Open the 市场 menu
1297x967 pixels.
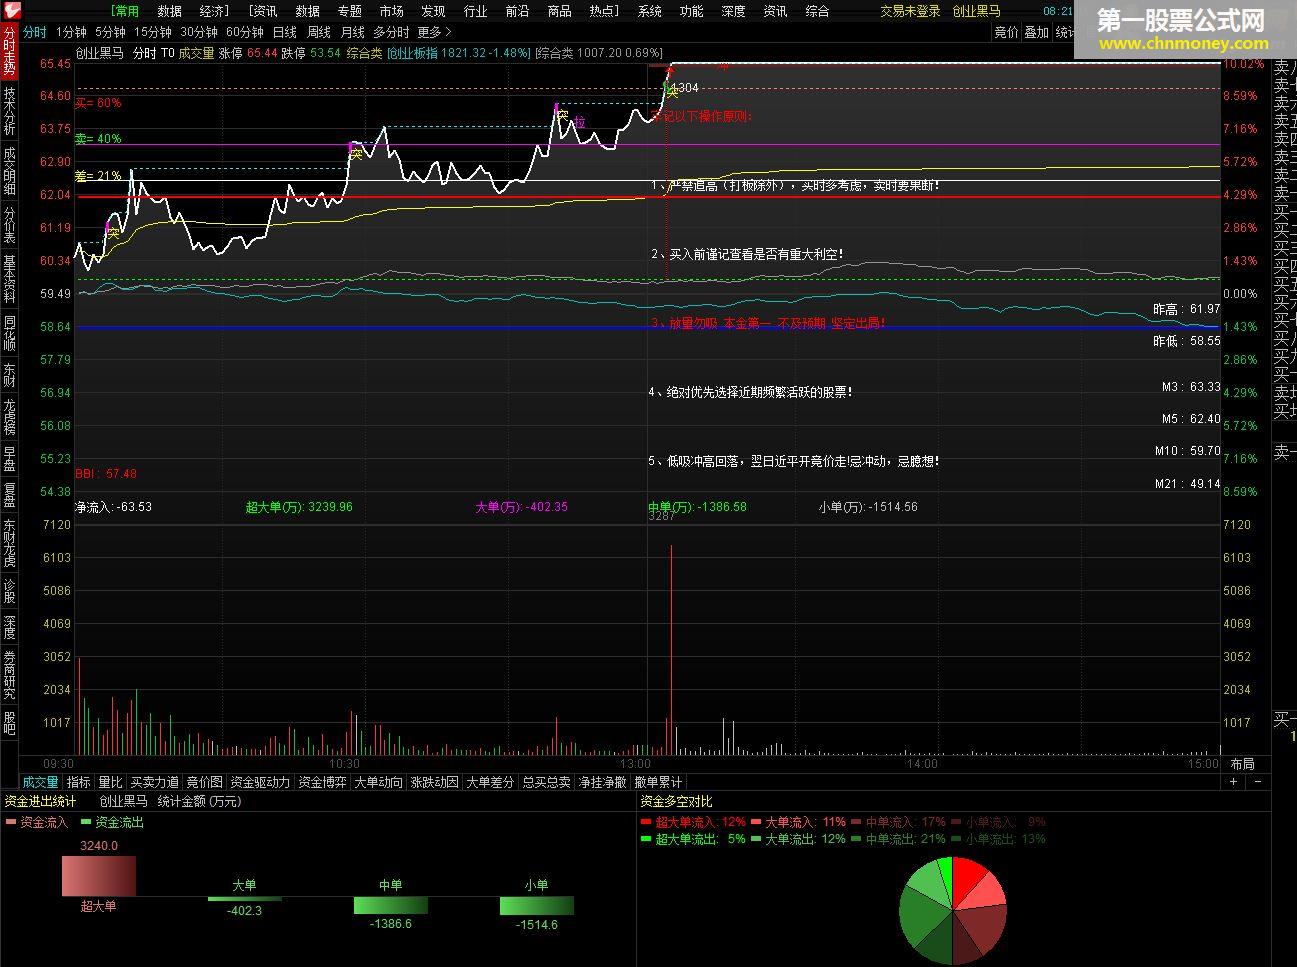392,11
